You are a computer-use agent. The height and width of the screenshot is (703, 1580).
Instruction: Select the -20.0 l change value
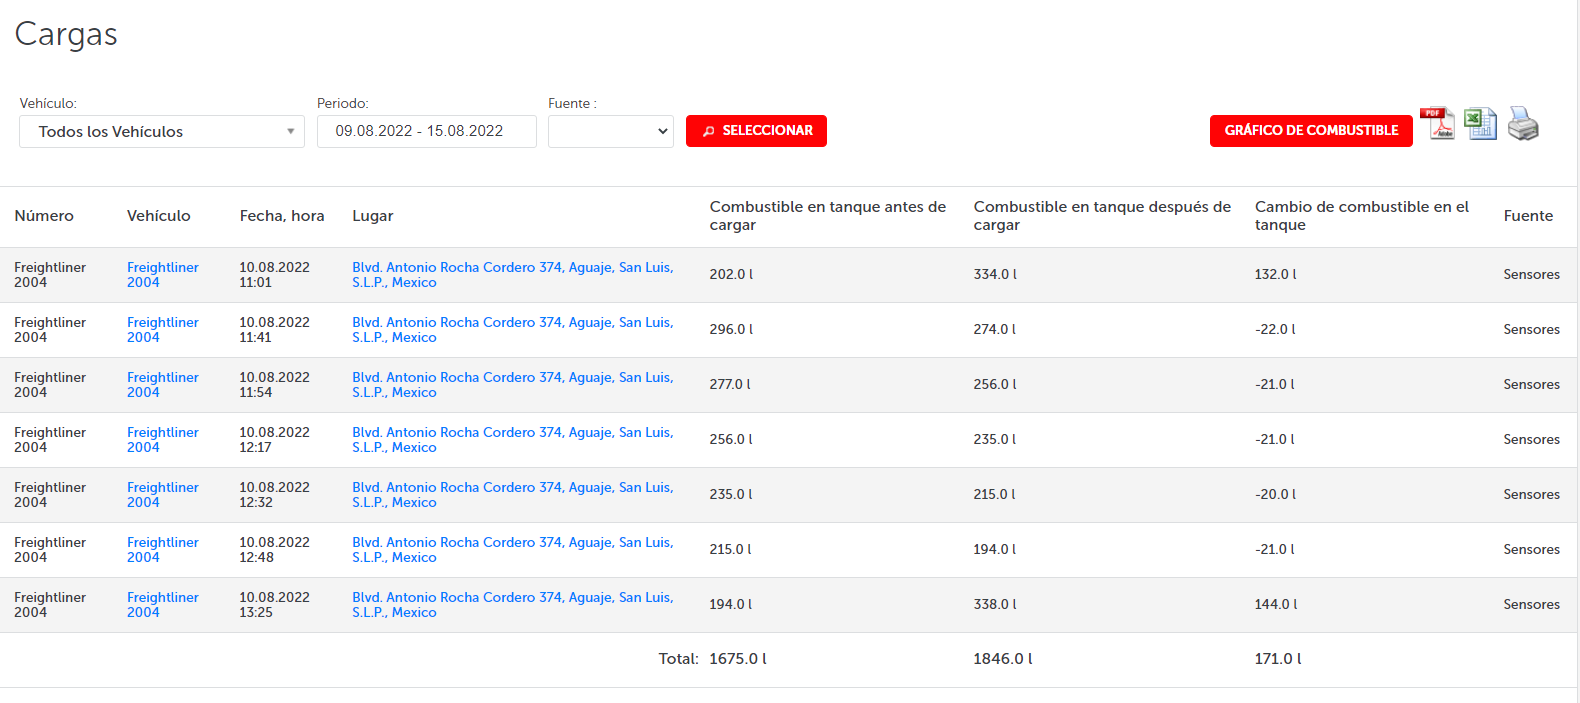coord(1276,494)
